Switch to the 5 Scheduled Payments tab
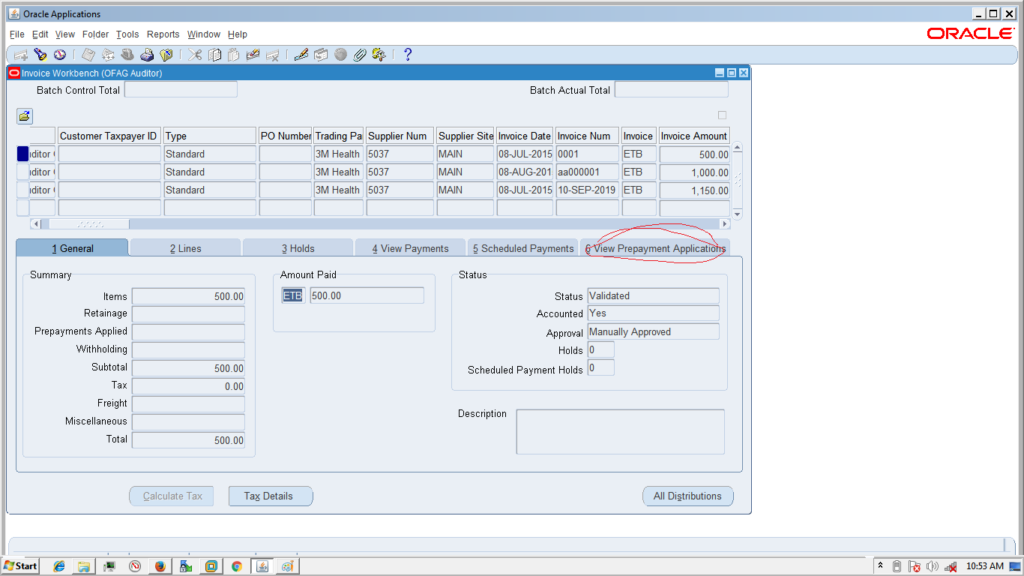Viewport: 1024px width, 576px height. 523,248
